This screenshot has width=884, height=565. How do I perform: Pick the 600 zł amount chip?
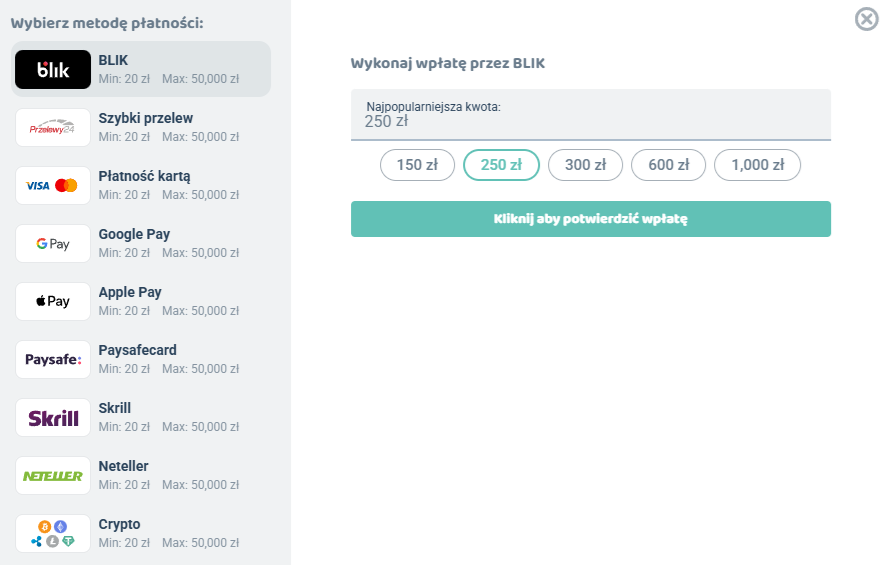coord(668,165)
